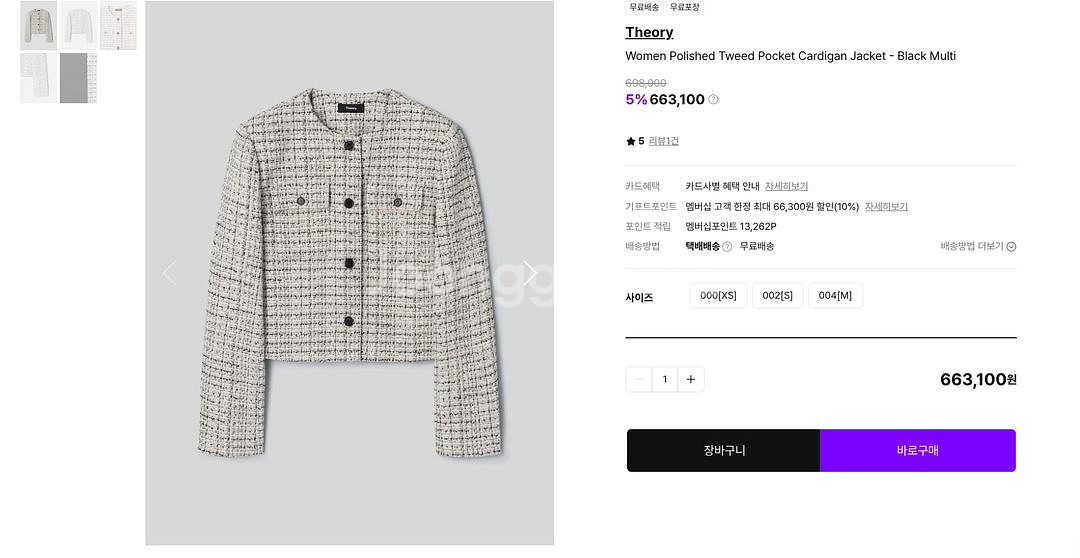Click the purple 바로구매 buy now button
This screenshot has height=558, width=1080.
click(x=918, y=450)
